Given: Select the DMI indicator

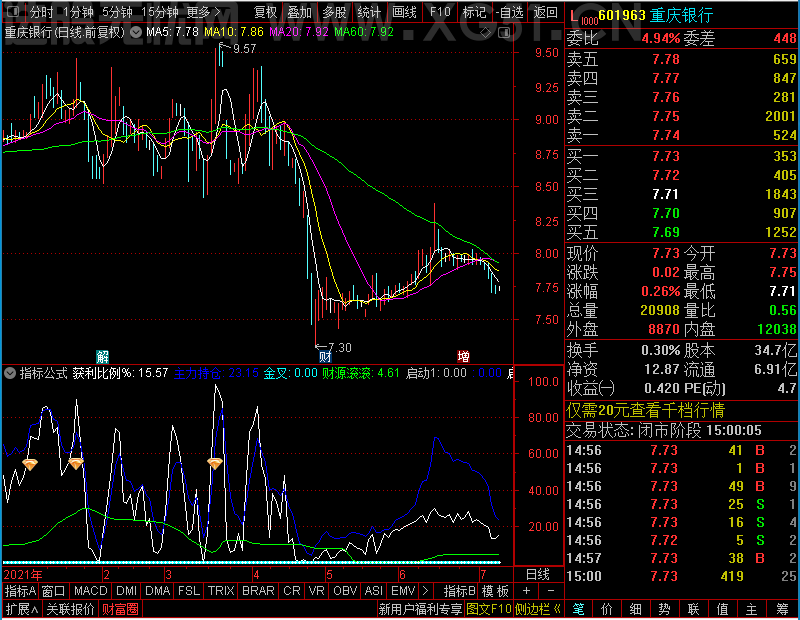Looking at the screenshot, I should coord(126,591).
